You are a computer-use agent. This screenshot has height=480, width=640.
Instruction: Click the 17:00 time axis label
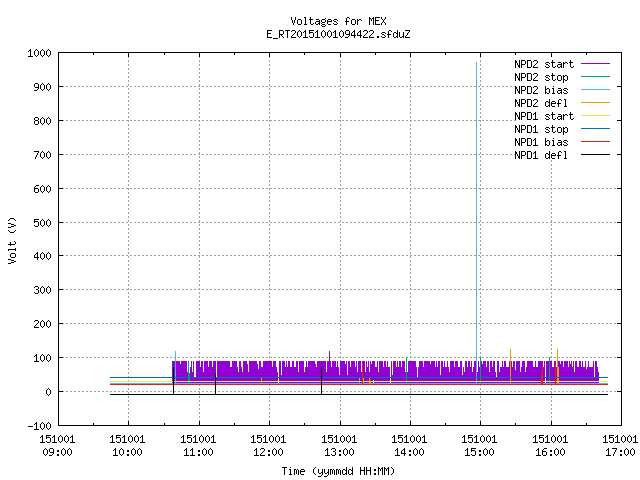(620, 452)
